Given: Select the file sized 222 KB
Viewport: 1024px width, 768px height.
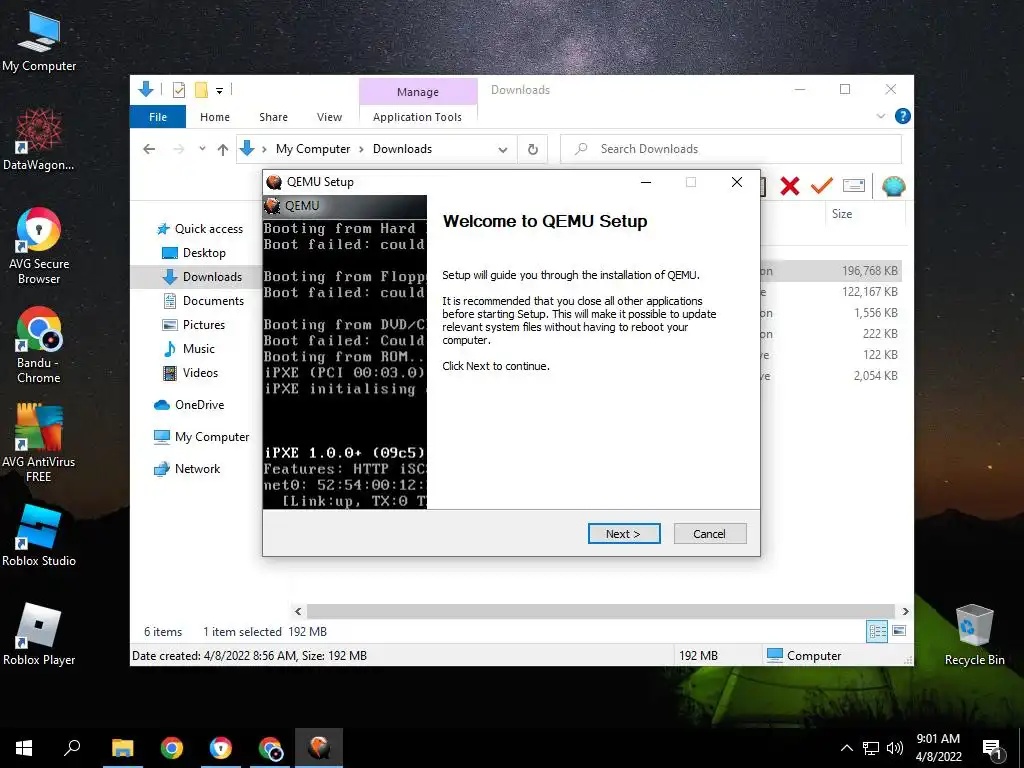Looking at the screenshot, I should pyautogui.click(x=831, y=334).
